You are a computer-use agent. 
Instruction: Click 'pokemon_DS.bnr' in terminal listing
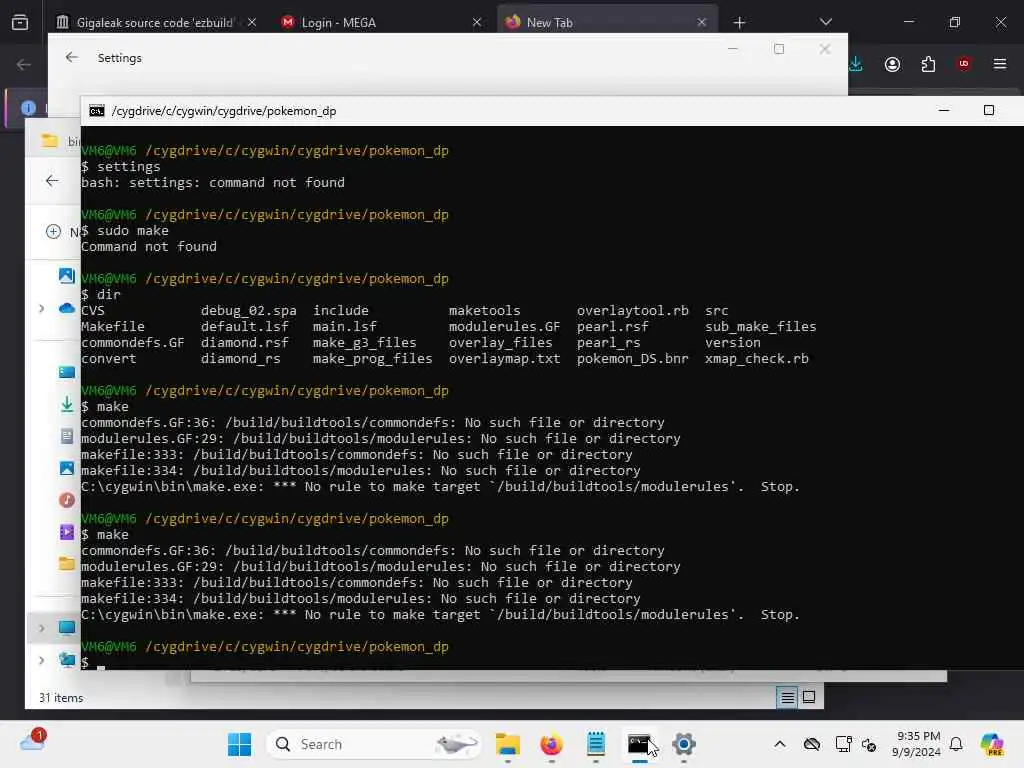(632, 359)
